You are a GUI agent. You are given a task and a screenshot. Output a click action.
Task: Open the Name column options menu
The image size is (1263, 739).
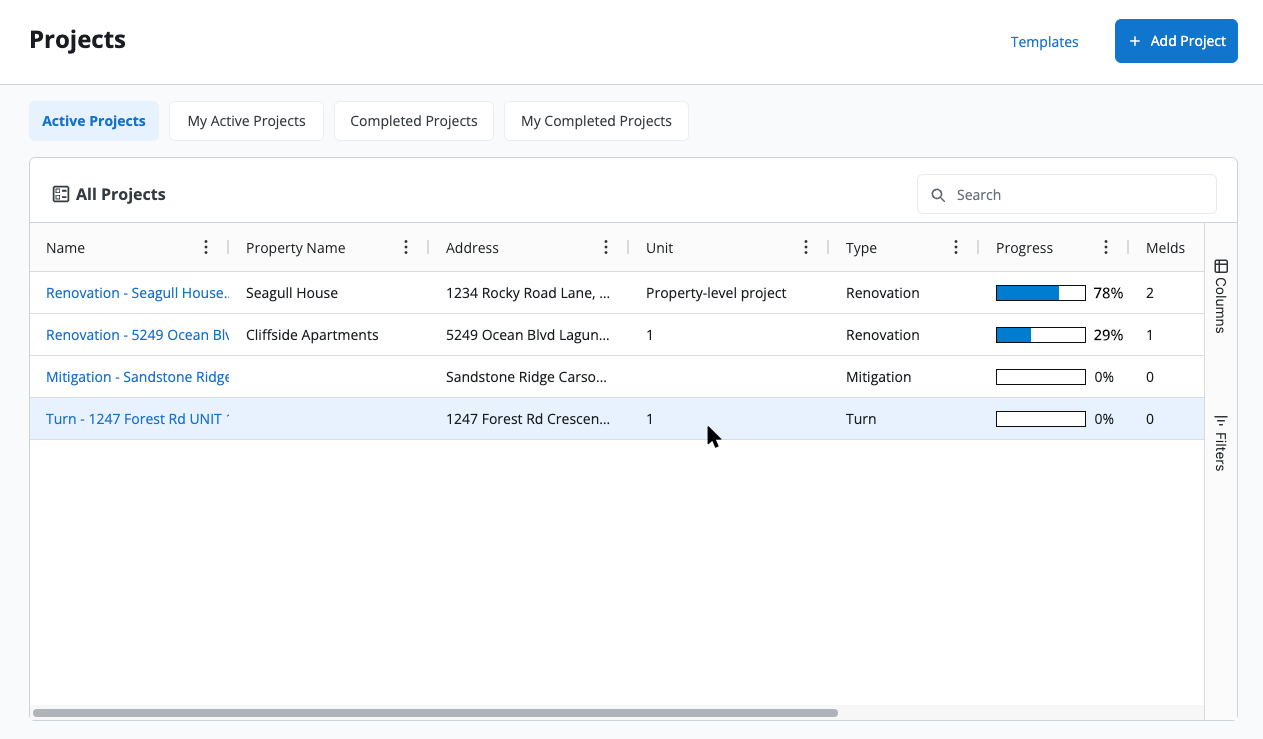(x=206, y=248)
